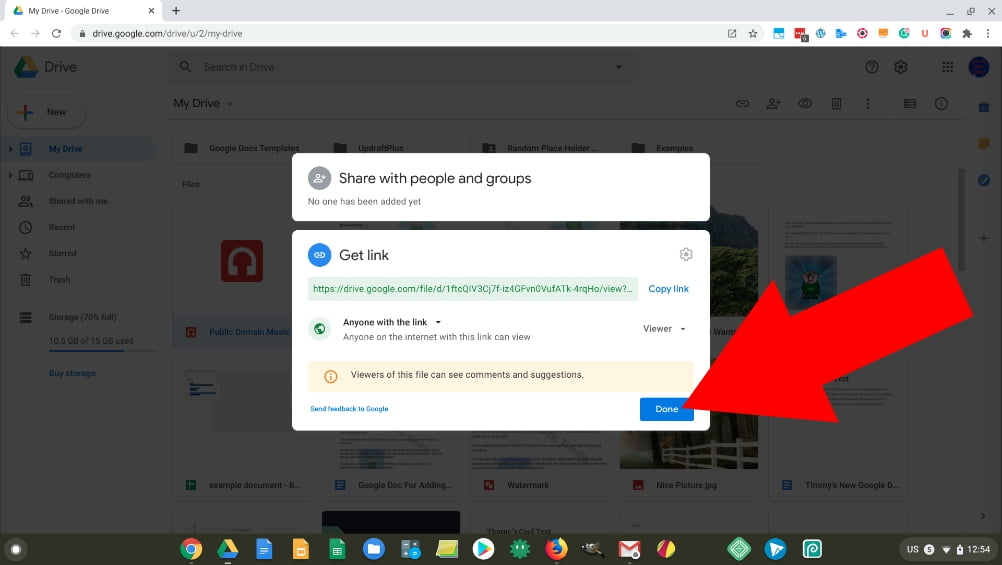
Task: Click the Drive logo
Action: pyautogui.click(x=45, y=67)
